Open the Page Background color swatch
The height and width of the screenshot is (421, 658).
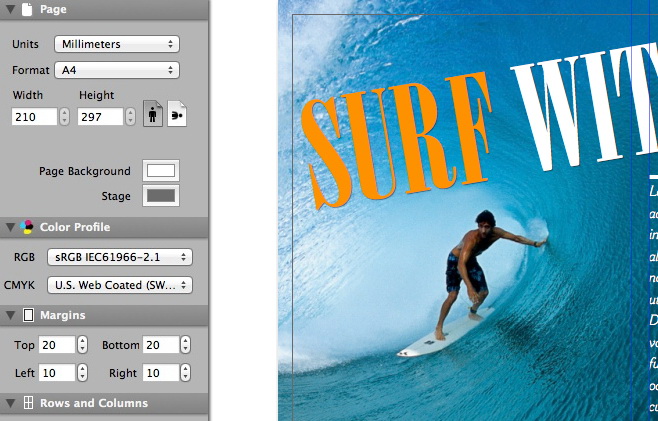161,170
